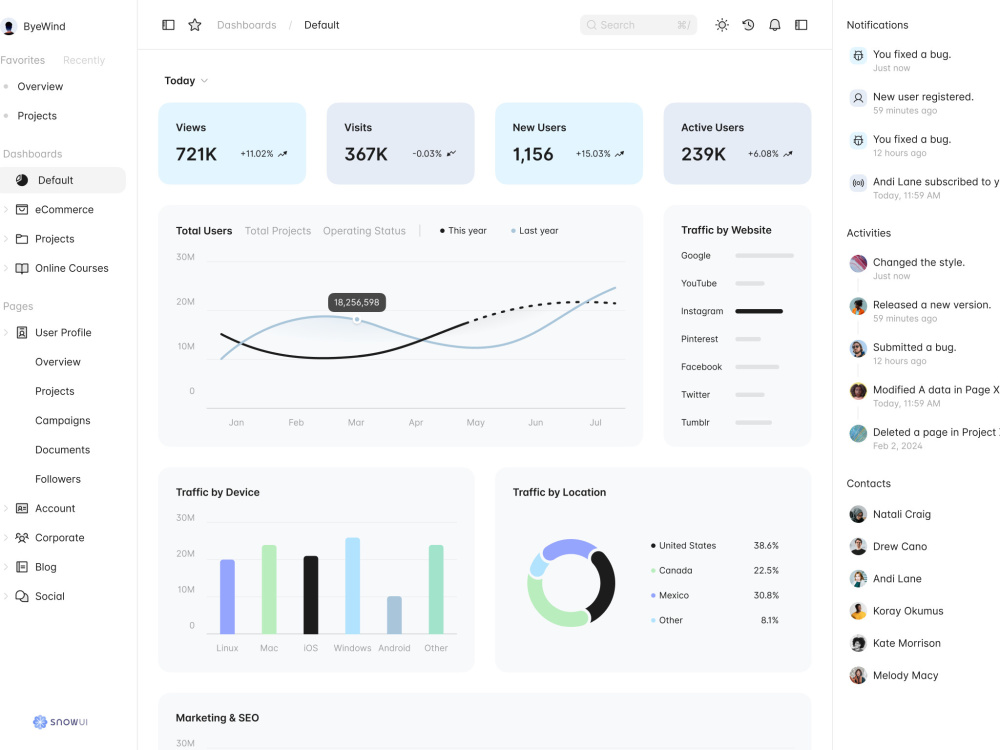The image size is (1000, 750).
Task: Expand the Blog chevron
Action: click(x=6, y=567)
